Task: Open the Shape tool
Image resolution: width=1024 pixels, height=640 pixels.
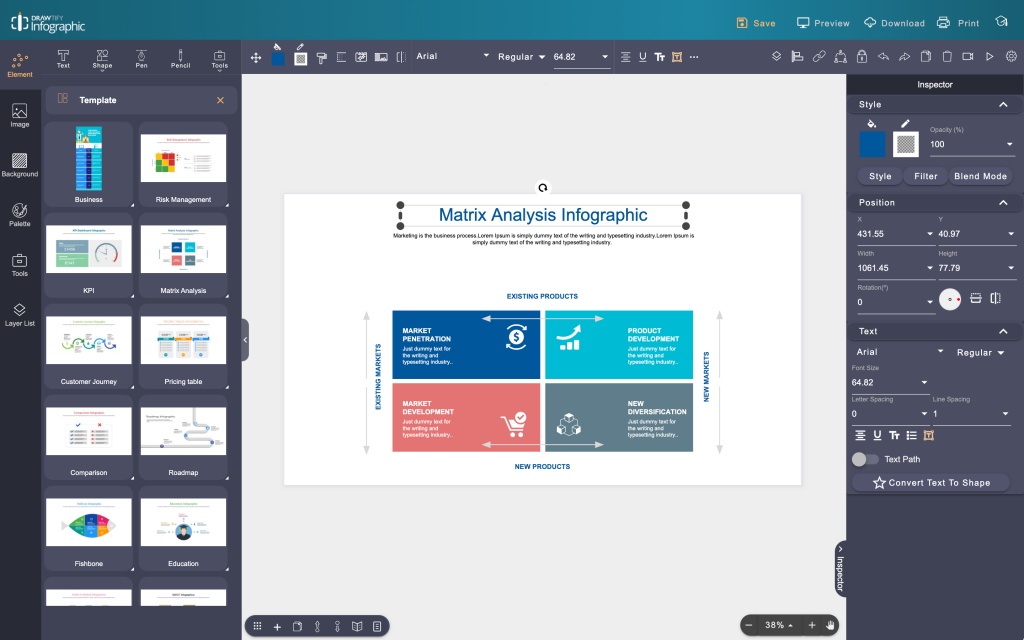Action: 102,58
